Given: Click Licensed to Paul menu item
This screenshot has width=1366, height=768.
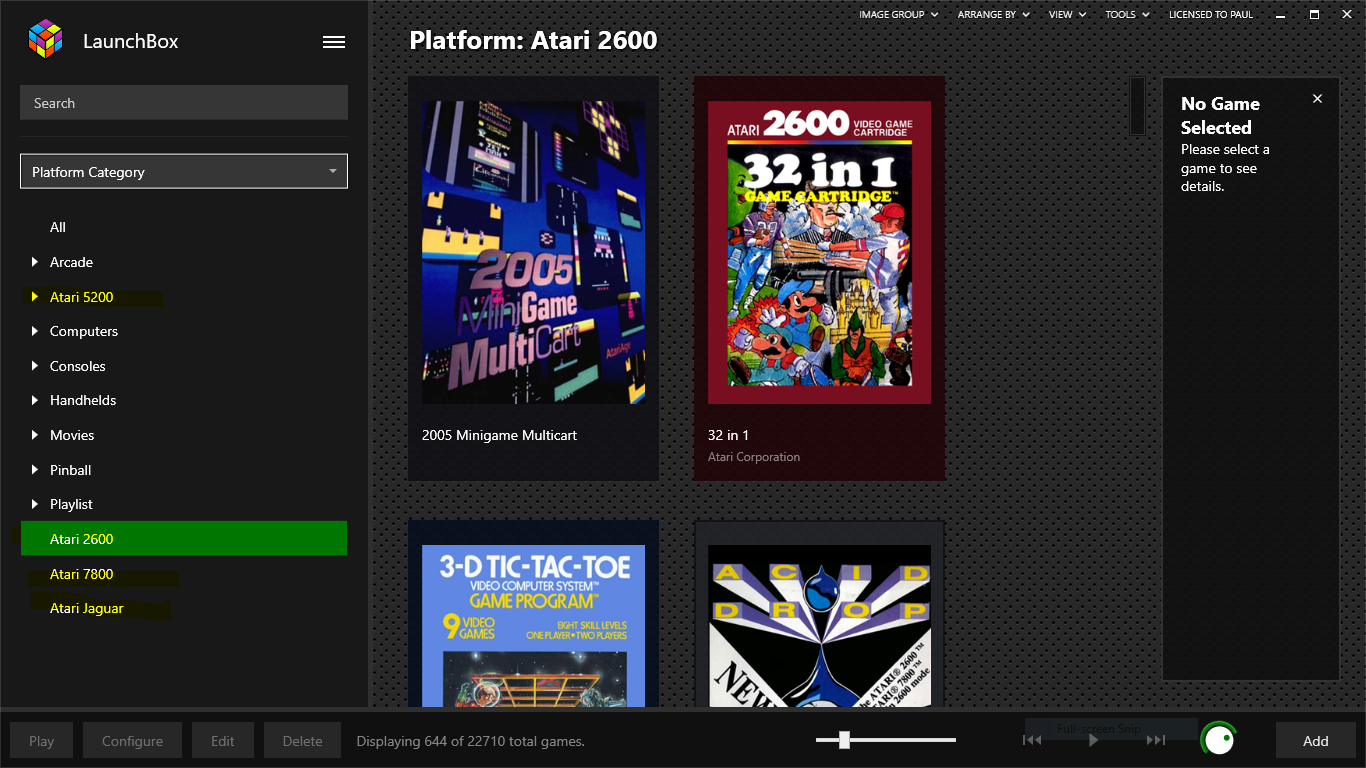Looking at the screenshot, I should [1210, 14].
